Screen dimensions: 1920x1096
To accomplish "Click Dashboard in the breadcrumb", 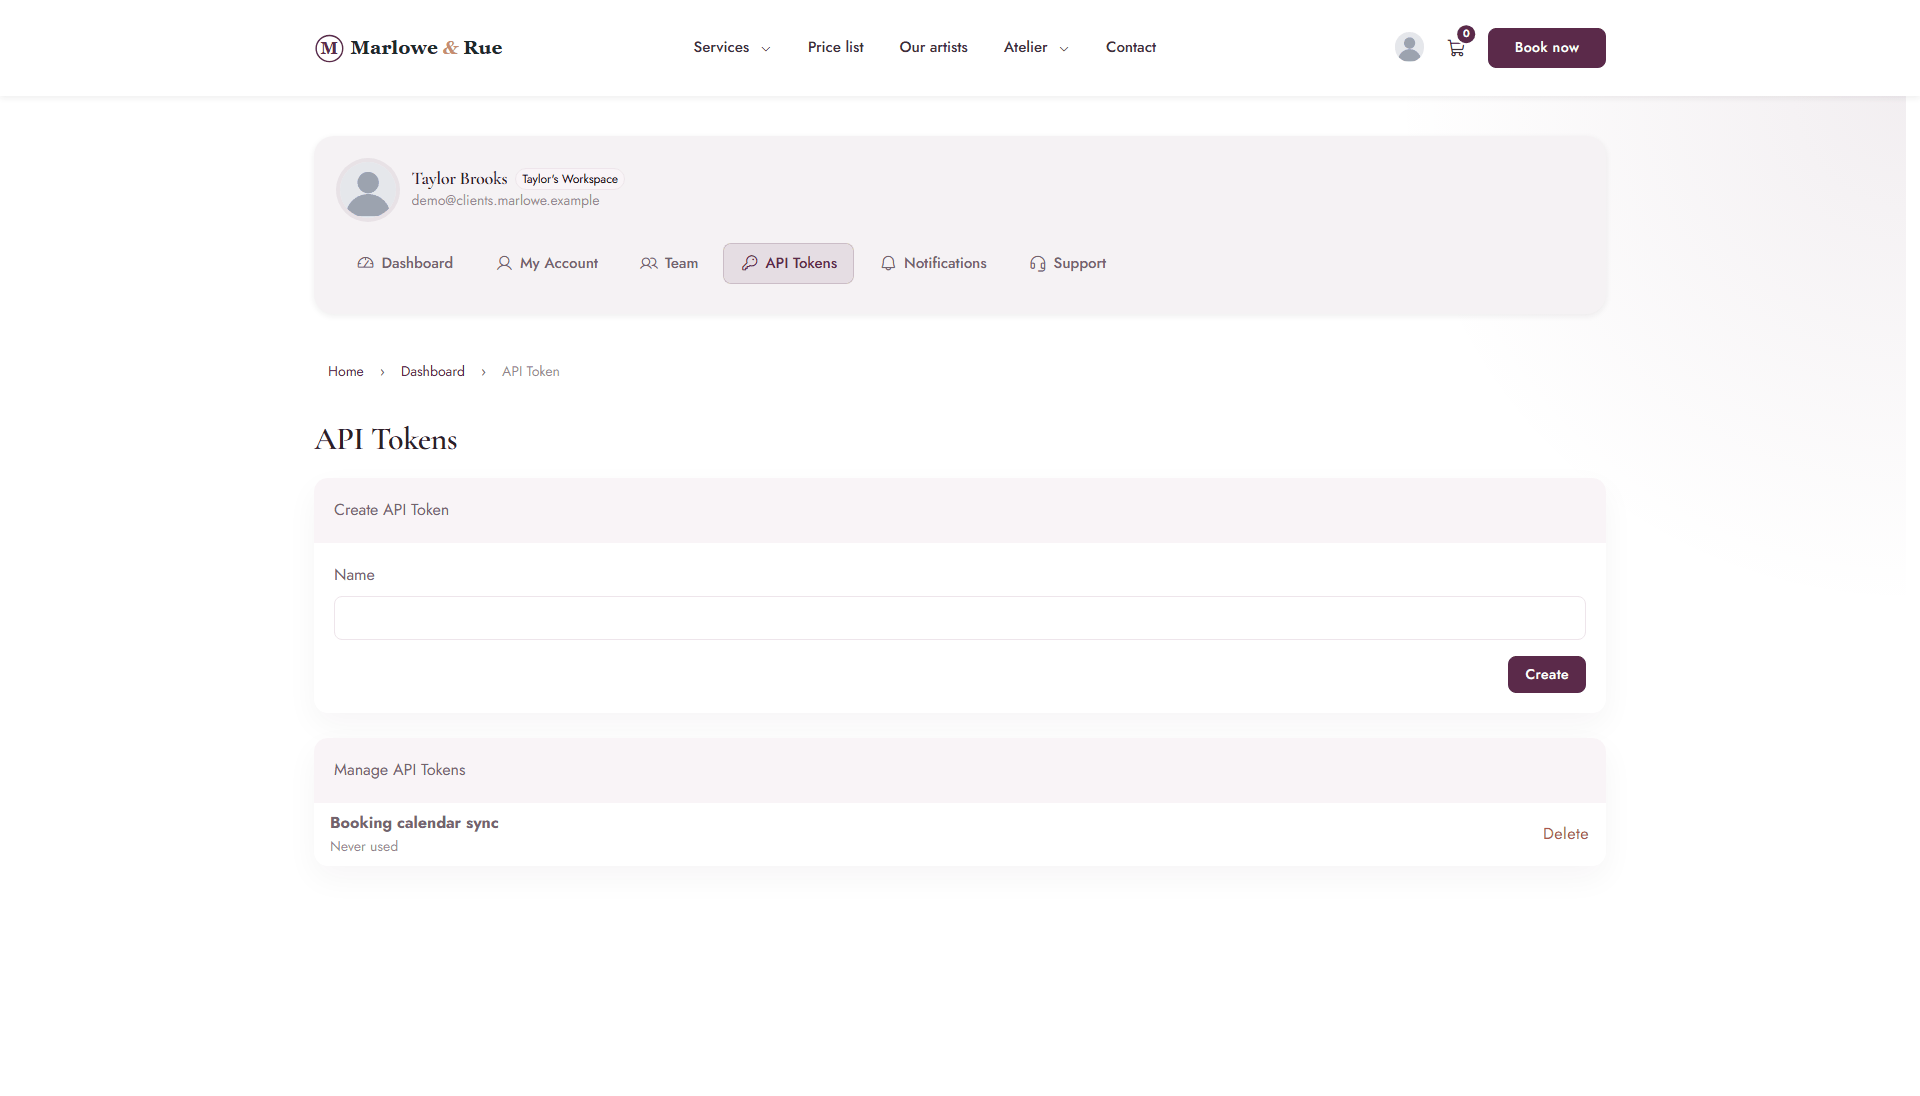I will point(433,371).
